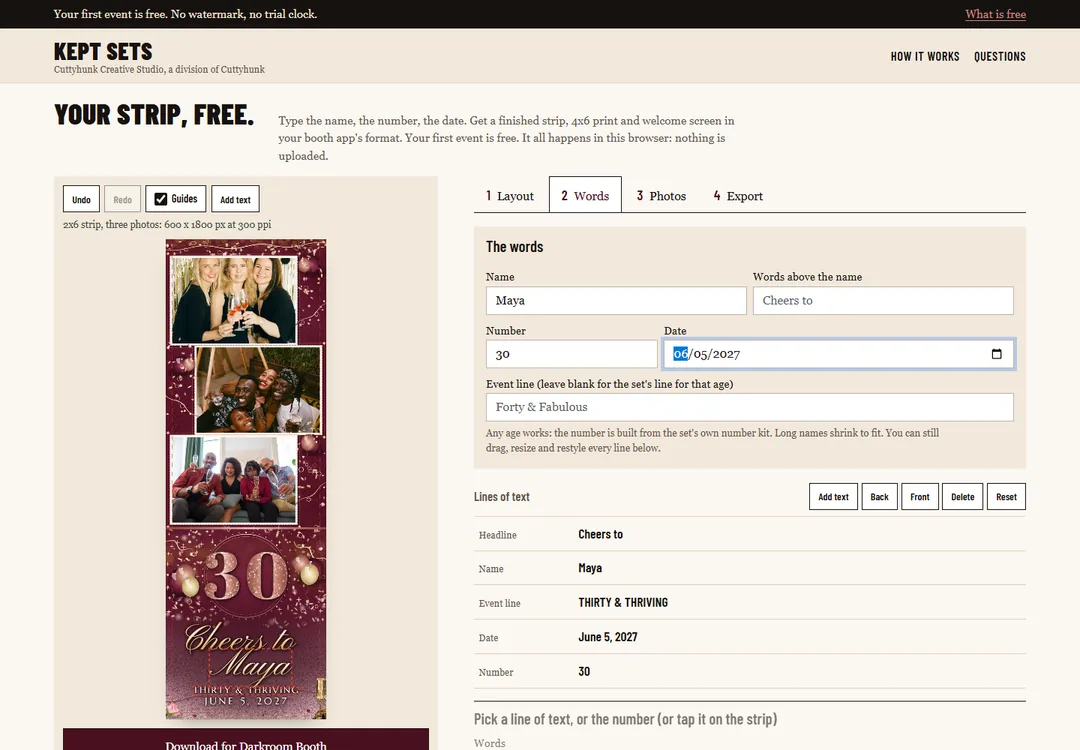Viewport: 1080px width, 750px height.
Task: Open the How It Works page
Action: 924,56
